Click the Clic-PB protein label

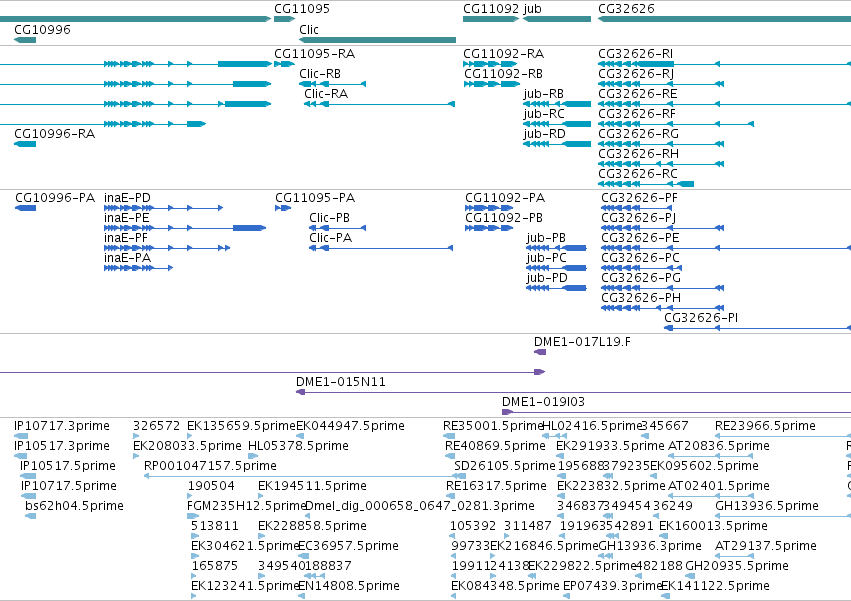coord(329,218)
